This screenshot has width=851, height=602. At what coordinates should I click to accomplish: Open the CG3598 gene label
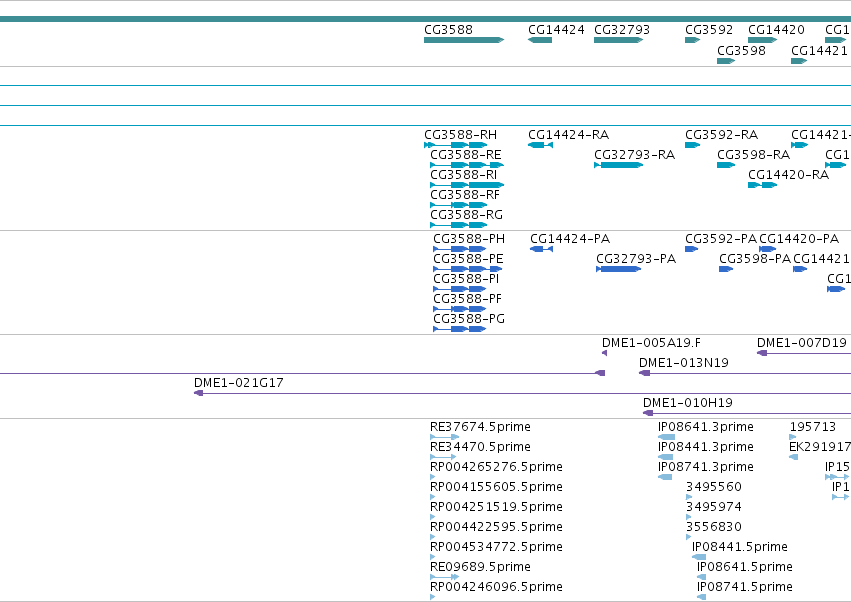[x=741, y=50]
